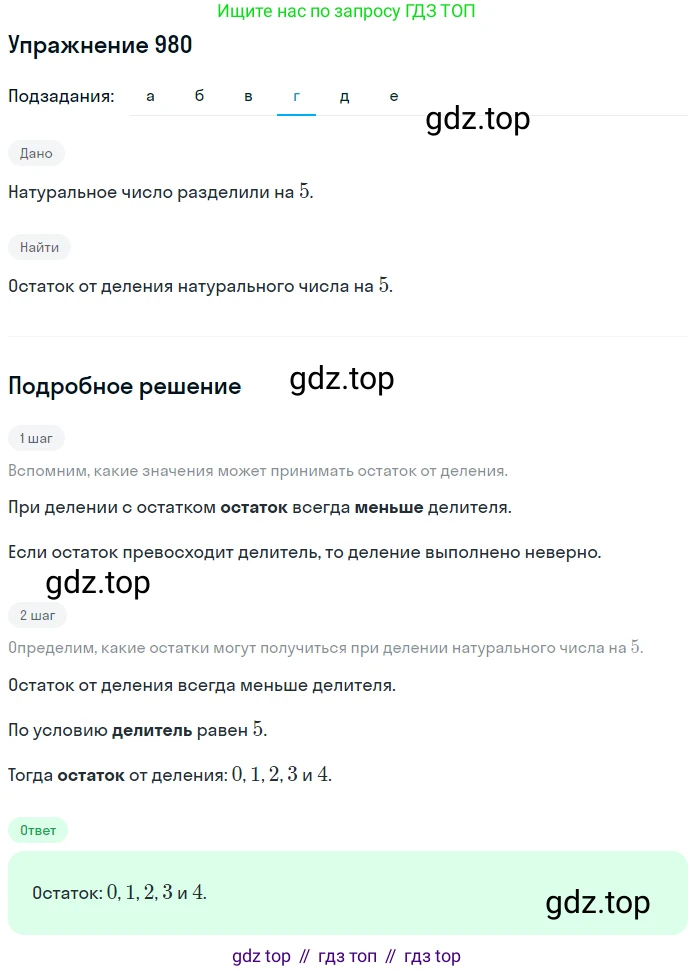Click the Дано label badge

[36, 154]
